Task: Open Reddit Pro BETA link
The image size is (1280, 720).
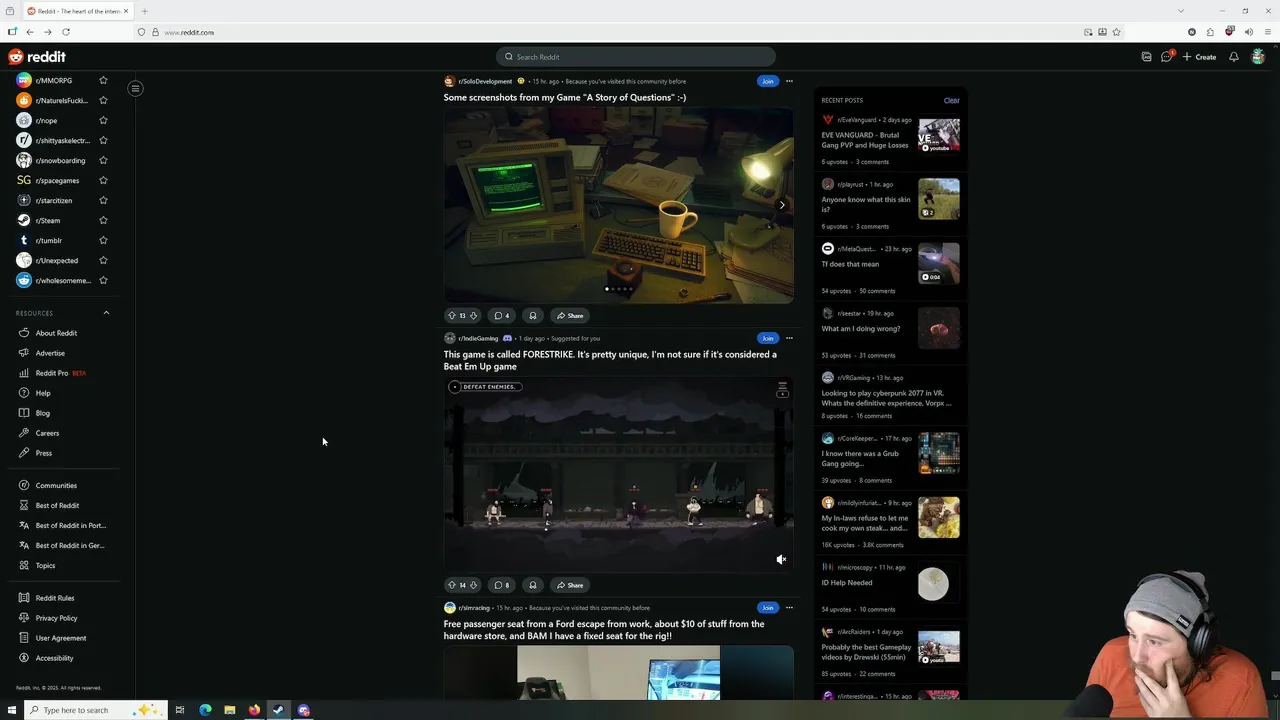Action: (60, 373)
